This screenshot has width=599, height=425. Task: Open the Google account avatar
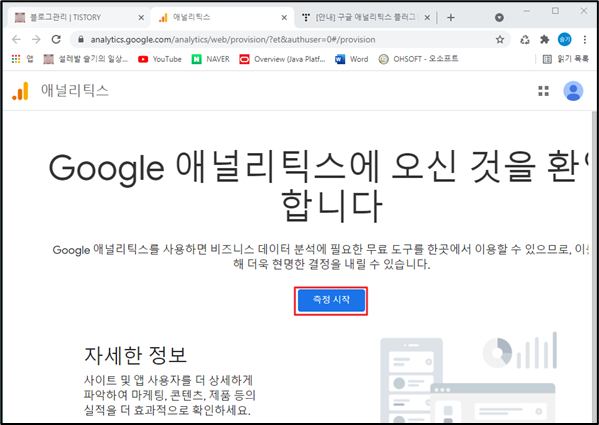click(x=573, y=91)
